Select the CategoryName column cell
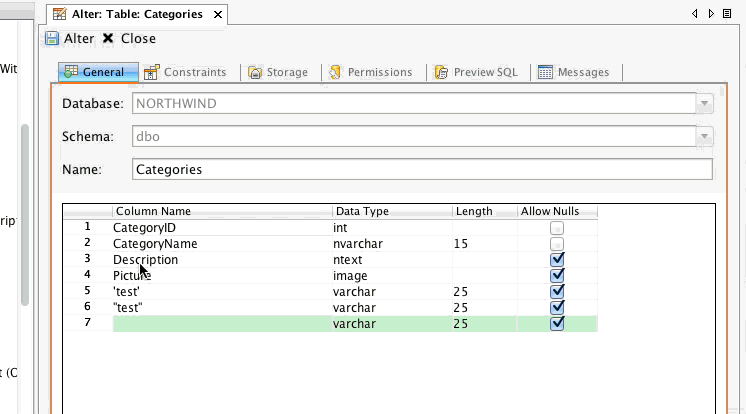Image resolution: width=746 pixels, height=414 pixels. click(220, 244)
